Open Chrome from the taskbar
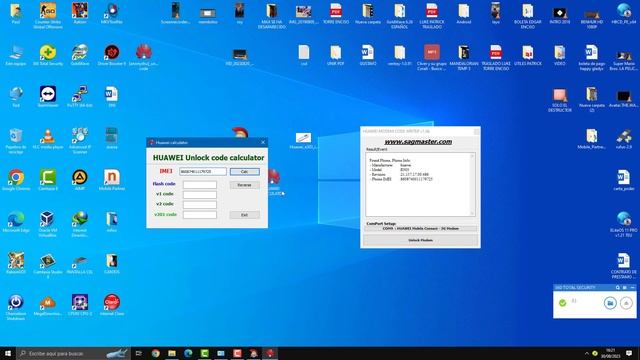This screenshot has height=360, width=640. click(x=156, y=353)
